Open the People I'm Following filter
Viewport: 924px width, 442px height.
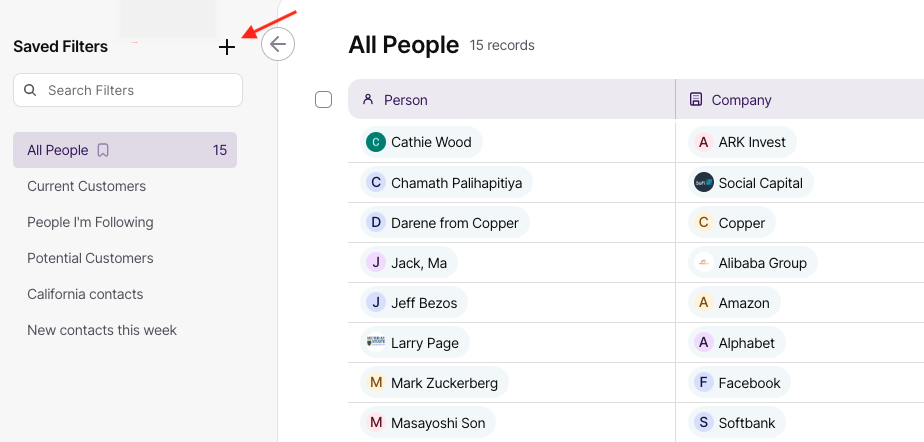(90, 222)
